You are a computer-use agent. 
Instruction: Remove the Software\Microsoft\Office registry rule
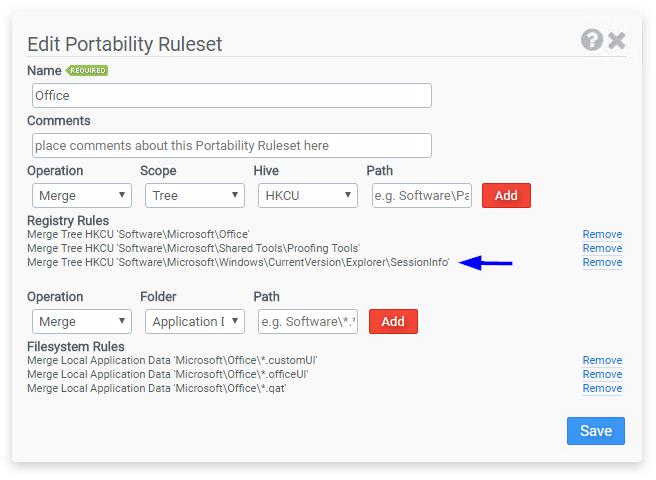click(x=602, y=234)
